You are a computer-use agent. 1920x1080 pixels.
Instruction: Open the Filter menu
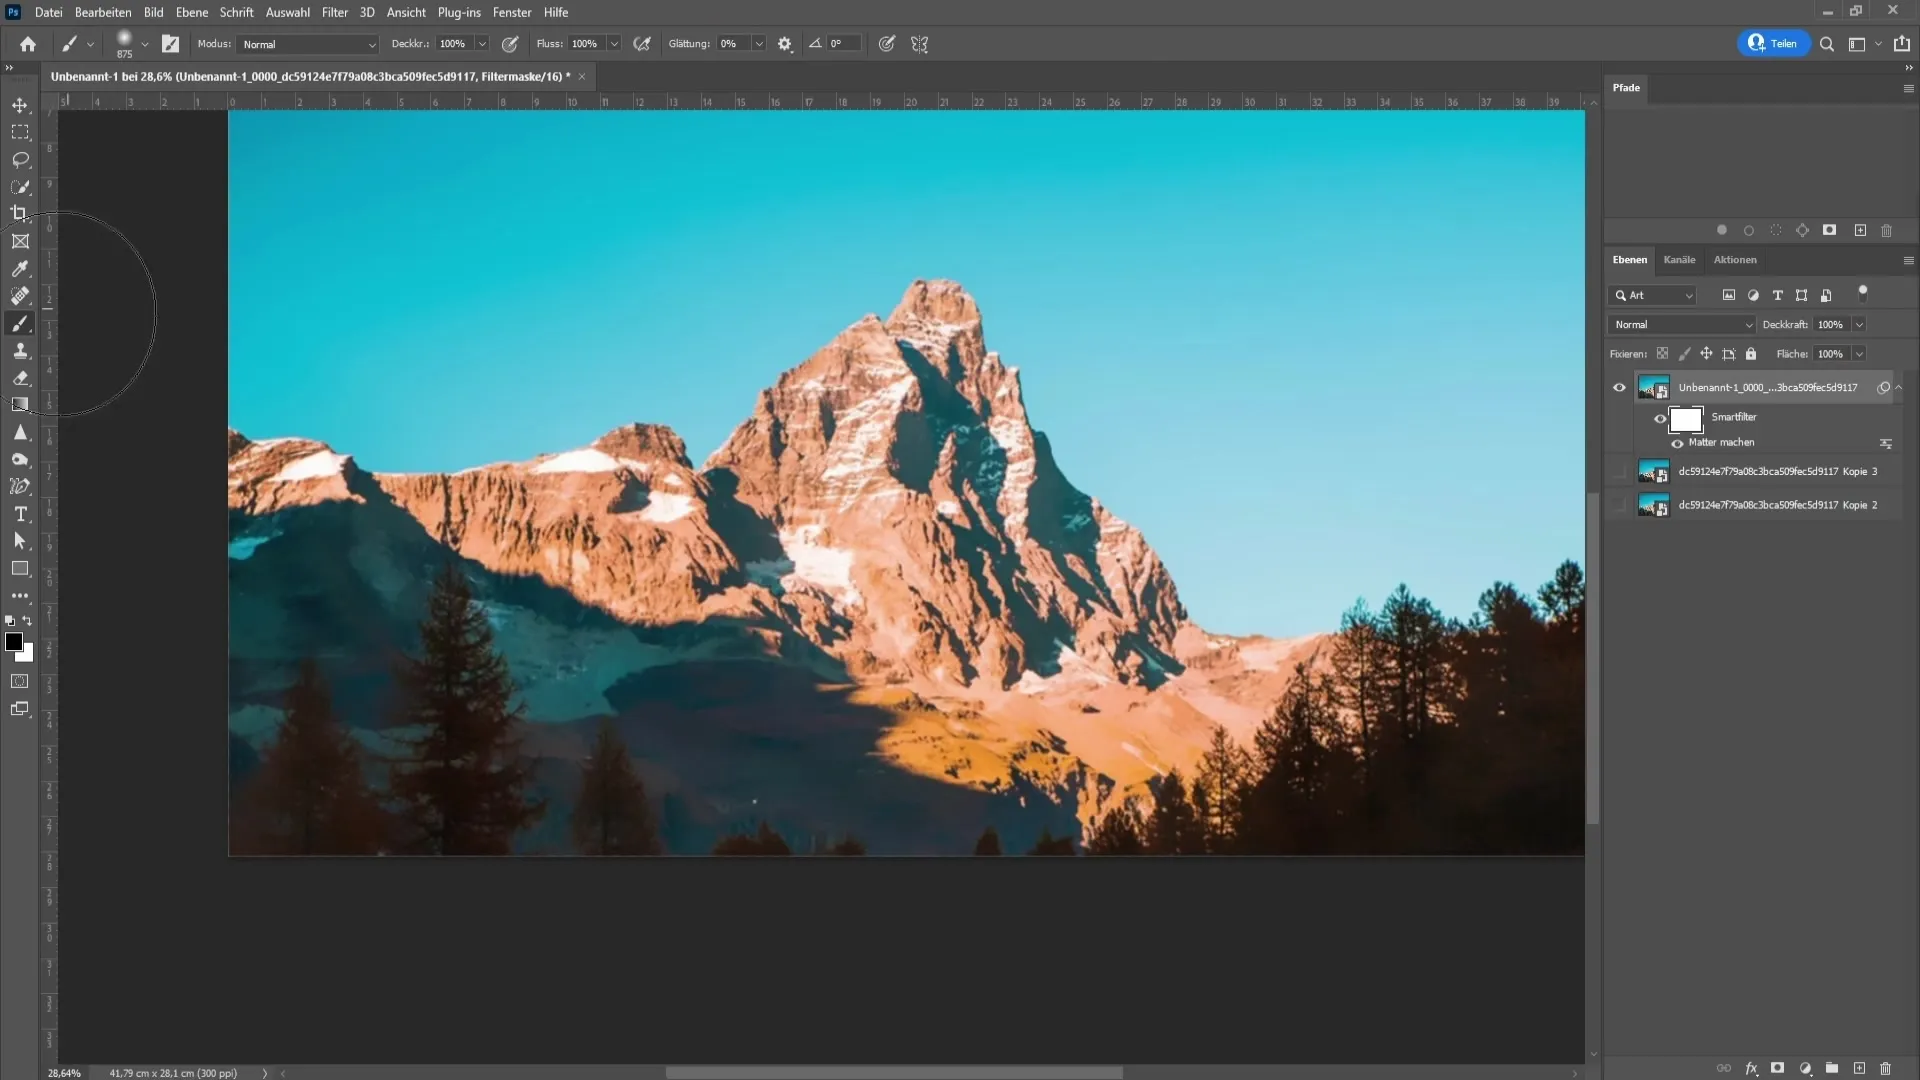tap(334, 12)
